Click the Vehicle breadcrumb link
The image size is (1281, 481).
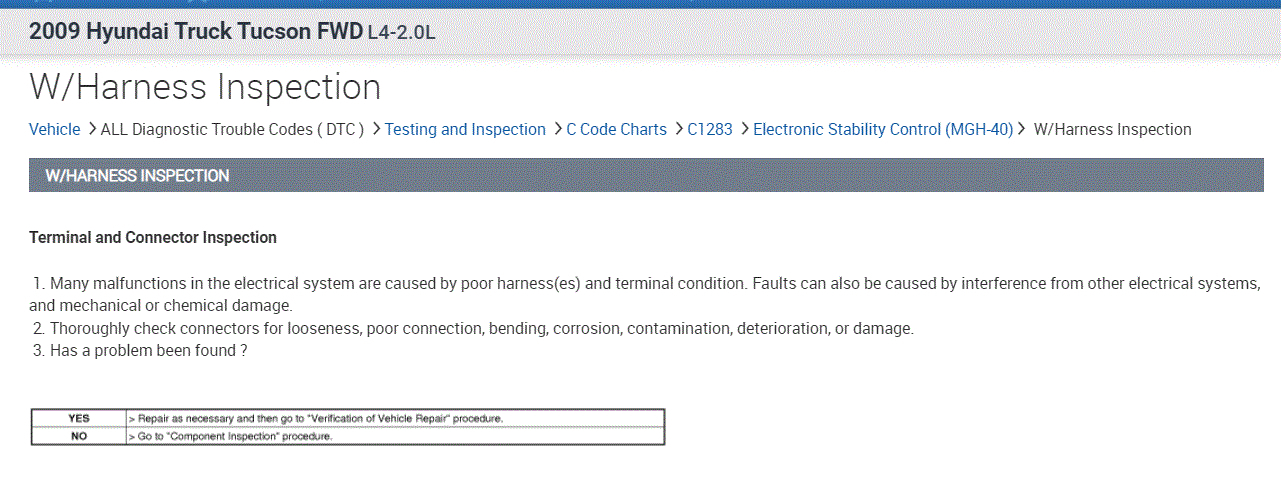pyautogui.click(x=55, y=130)
